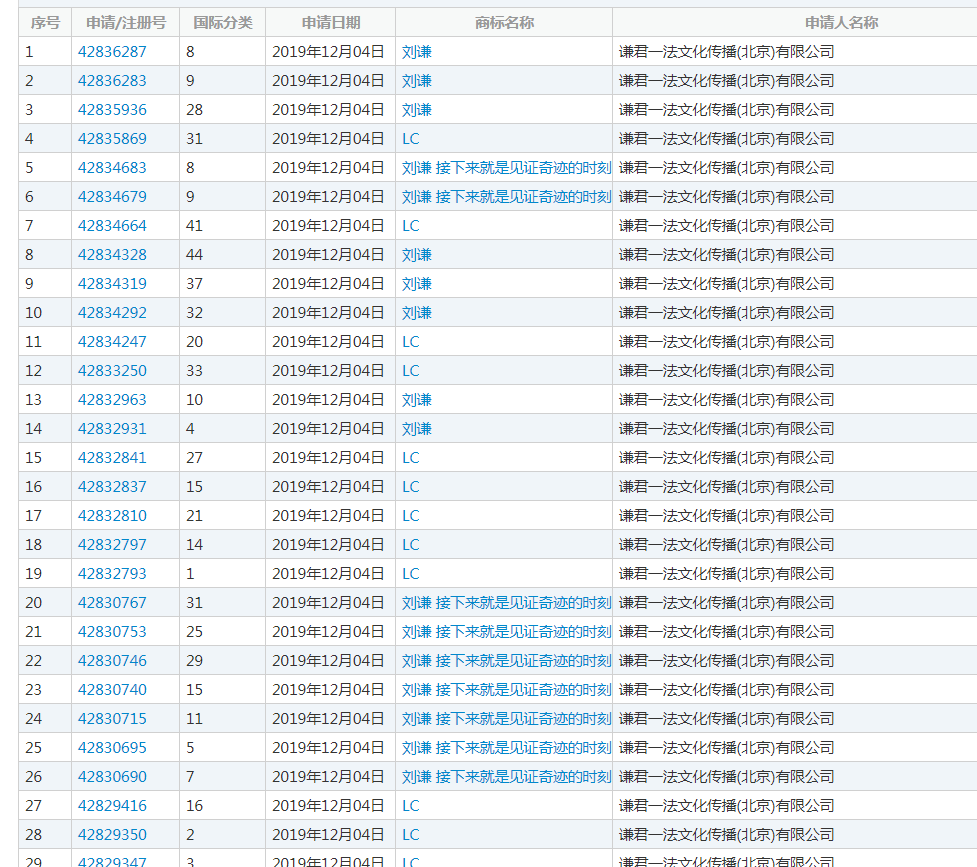
Task: Open registration number 42832837
Action: click(112, 487)
